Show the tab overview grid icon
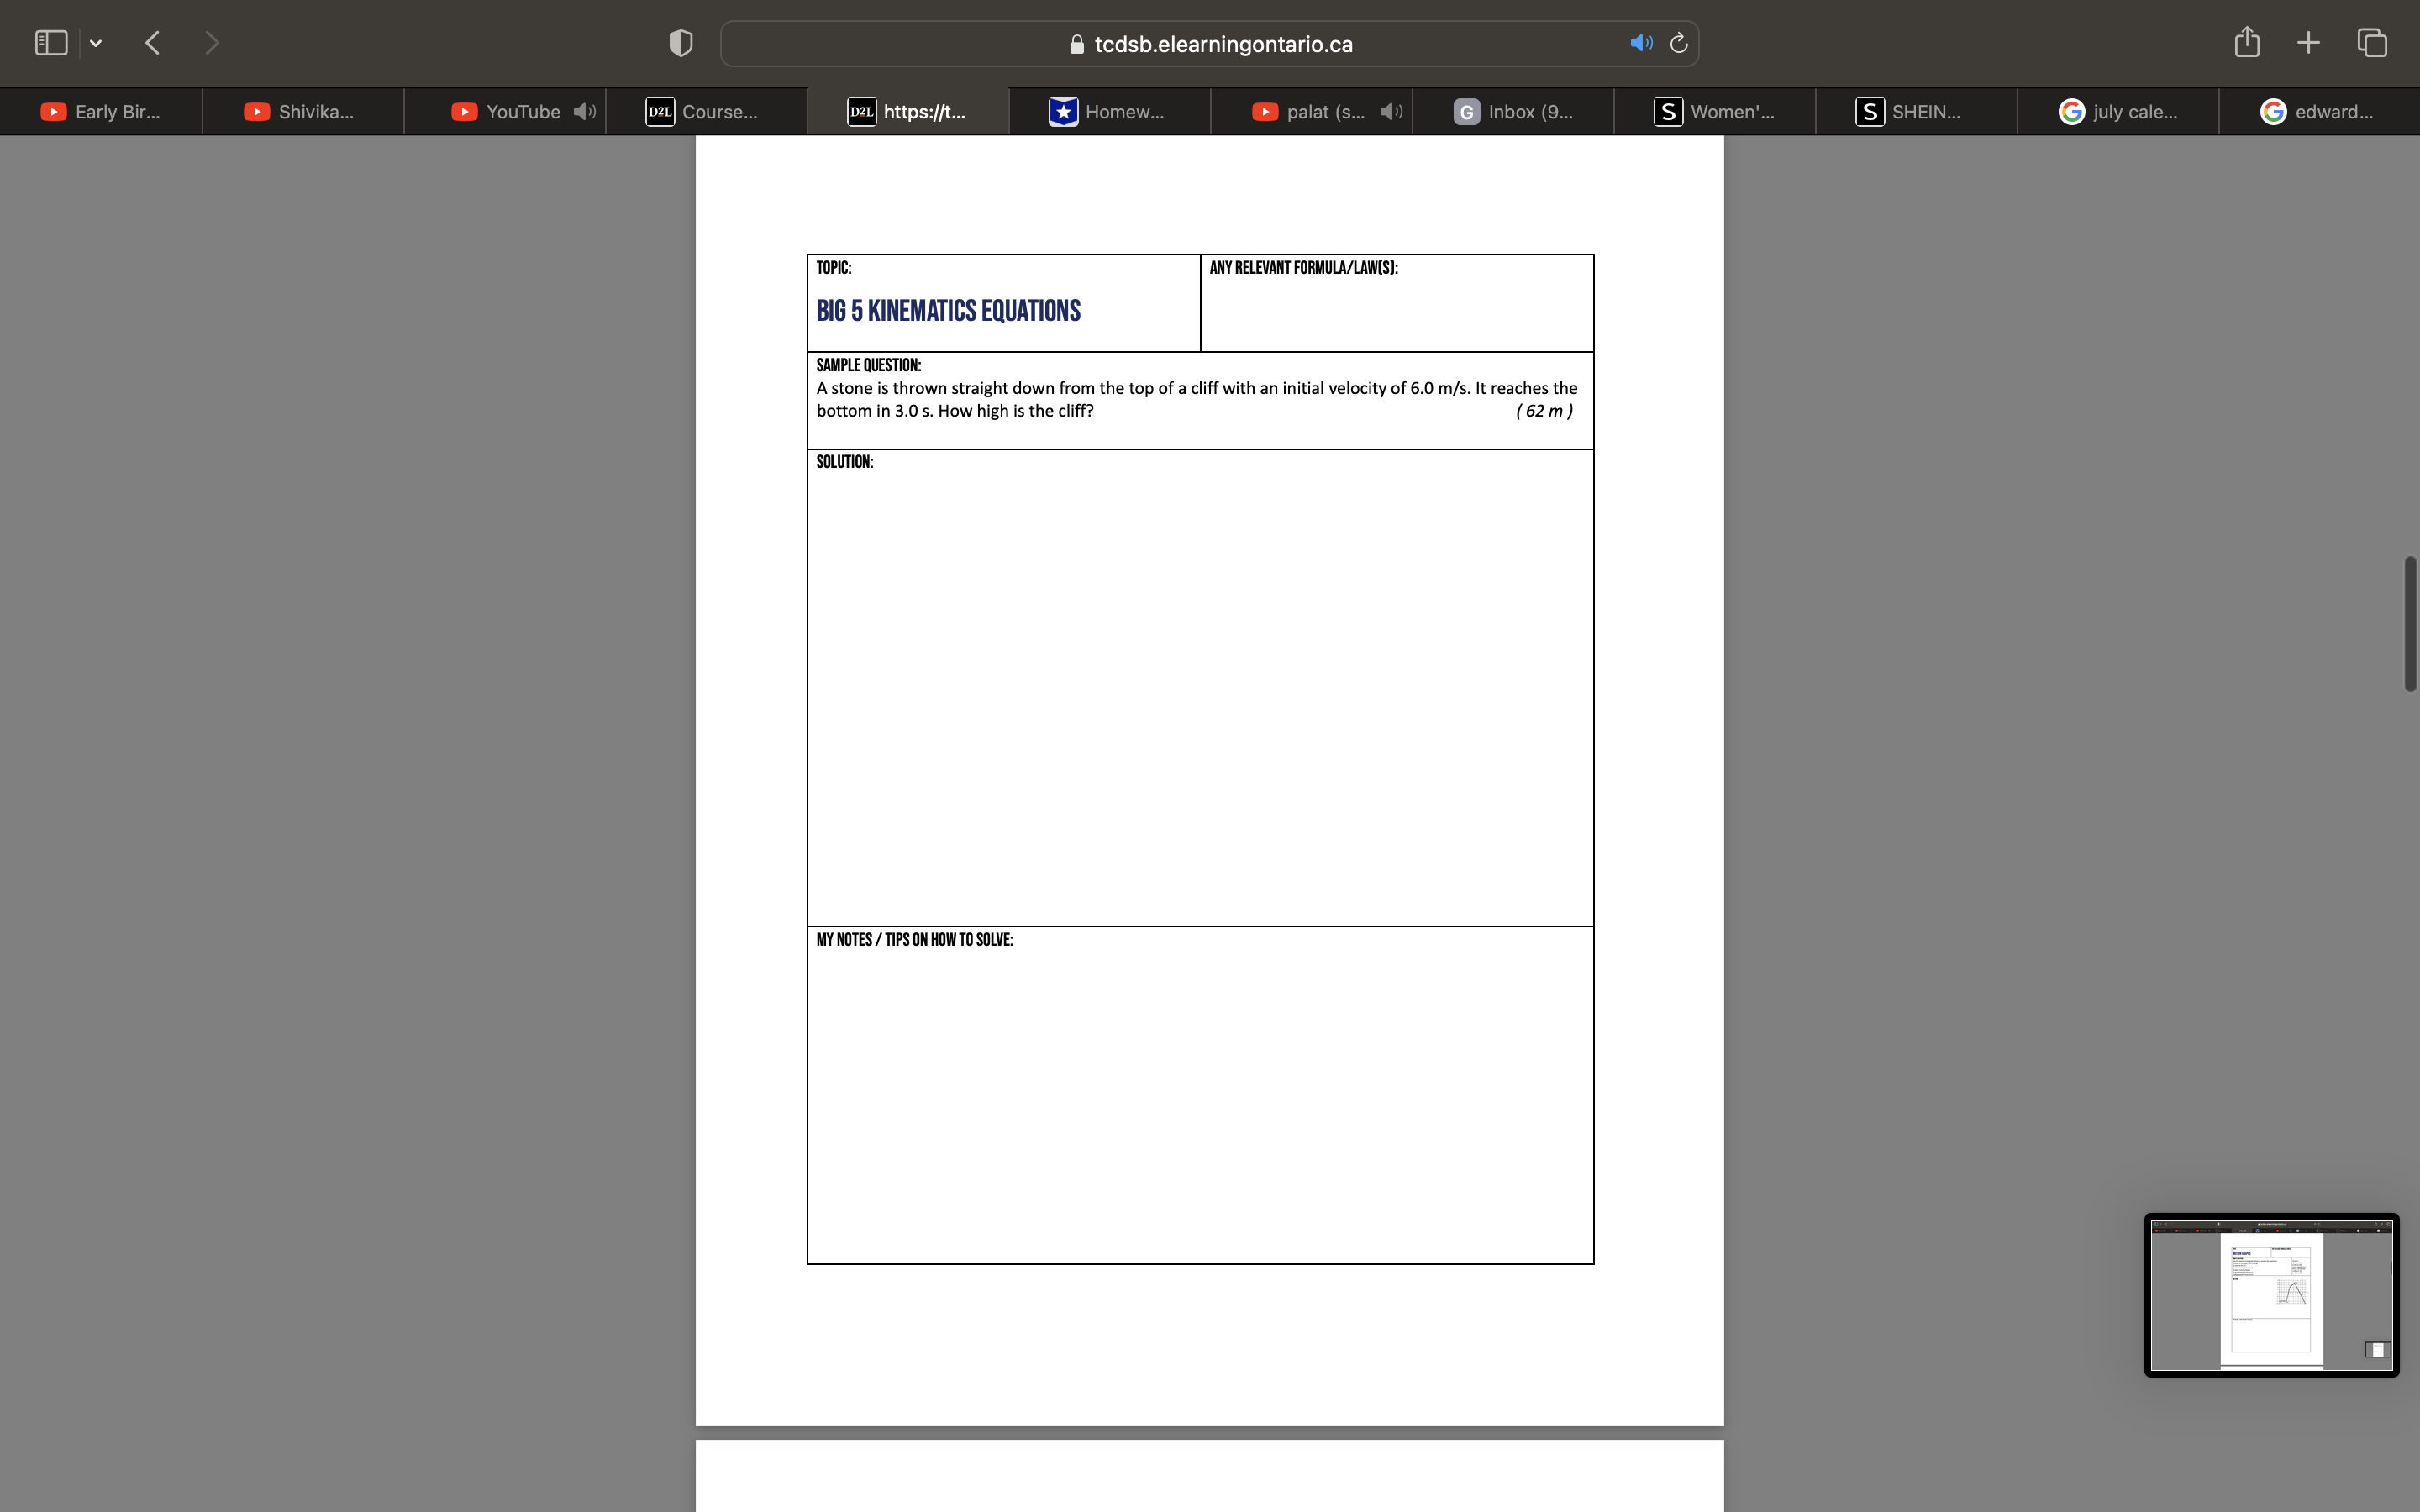2420x1512 pixels. (x=2371, y=42)
